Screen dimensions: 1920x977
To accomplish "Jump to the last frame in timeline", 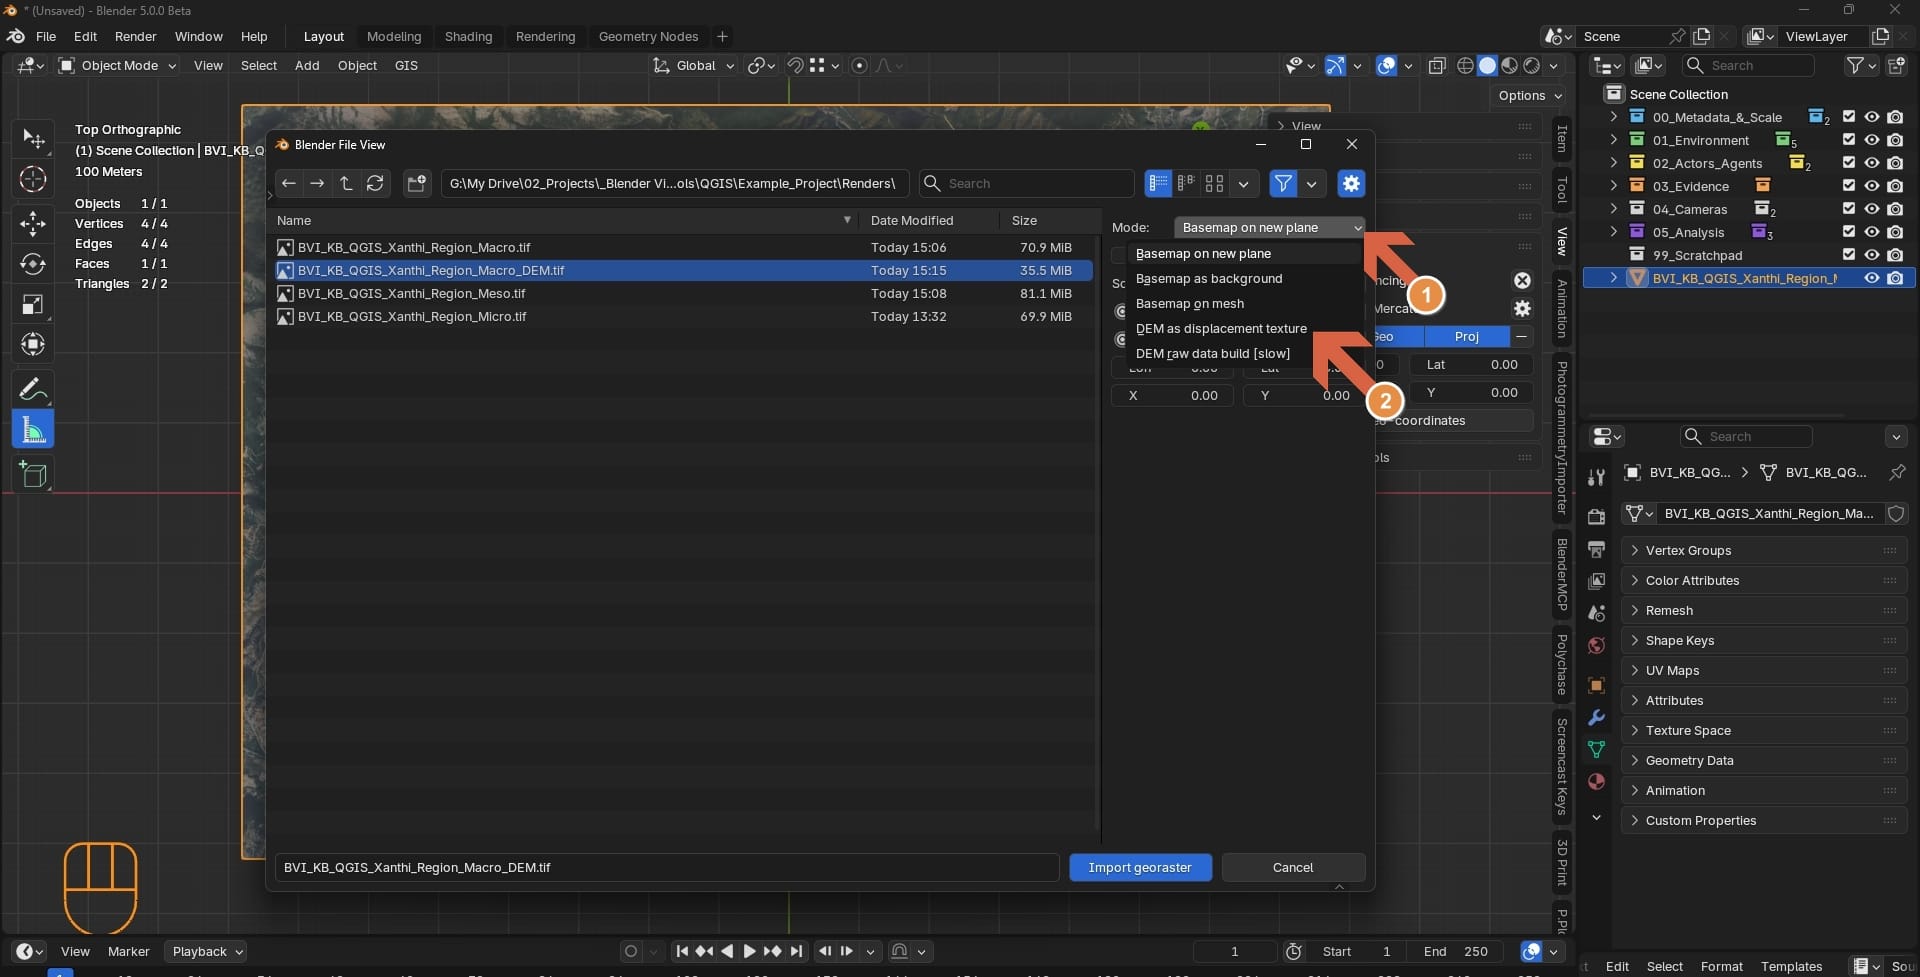I will (x=796, y=951).
